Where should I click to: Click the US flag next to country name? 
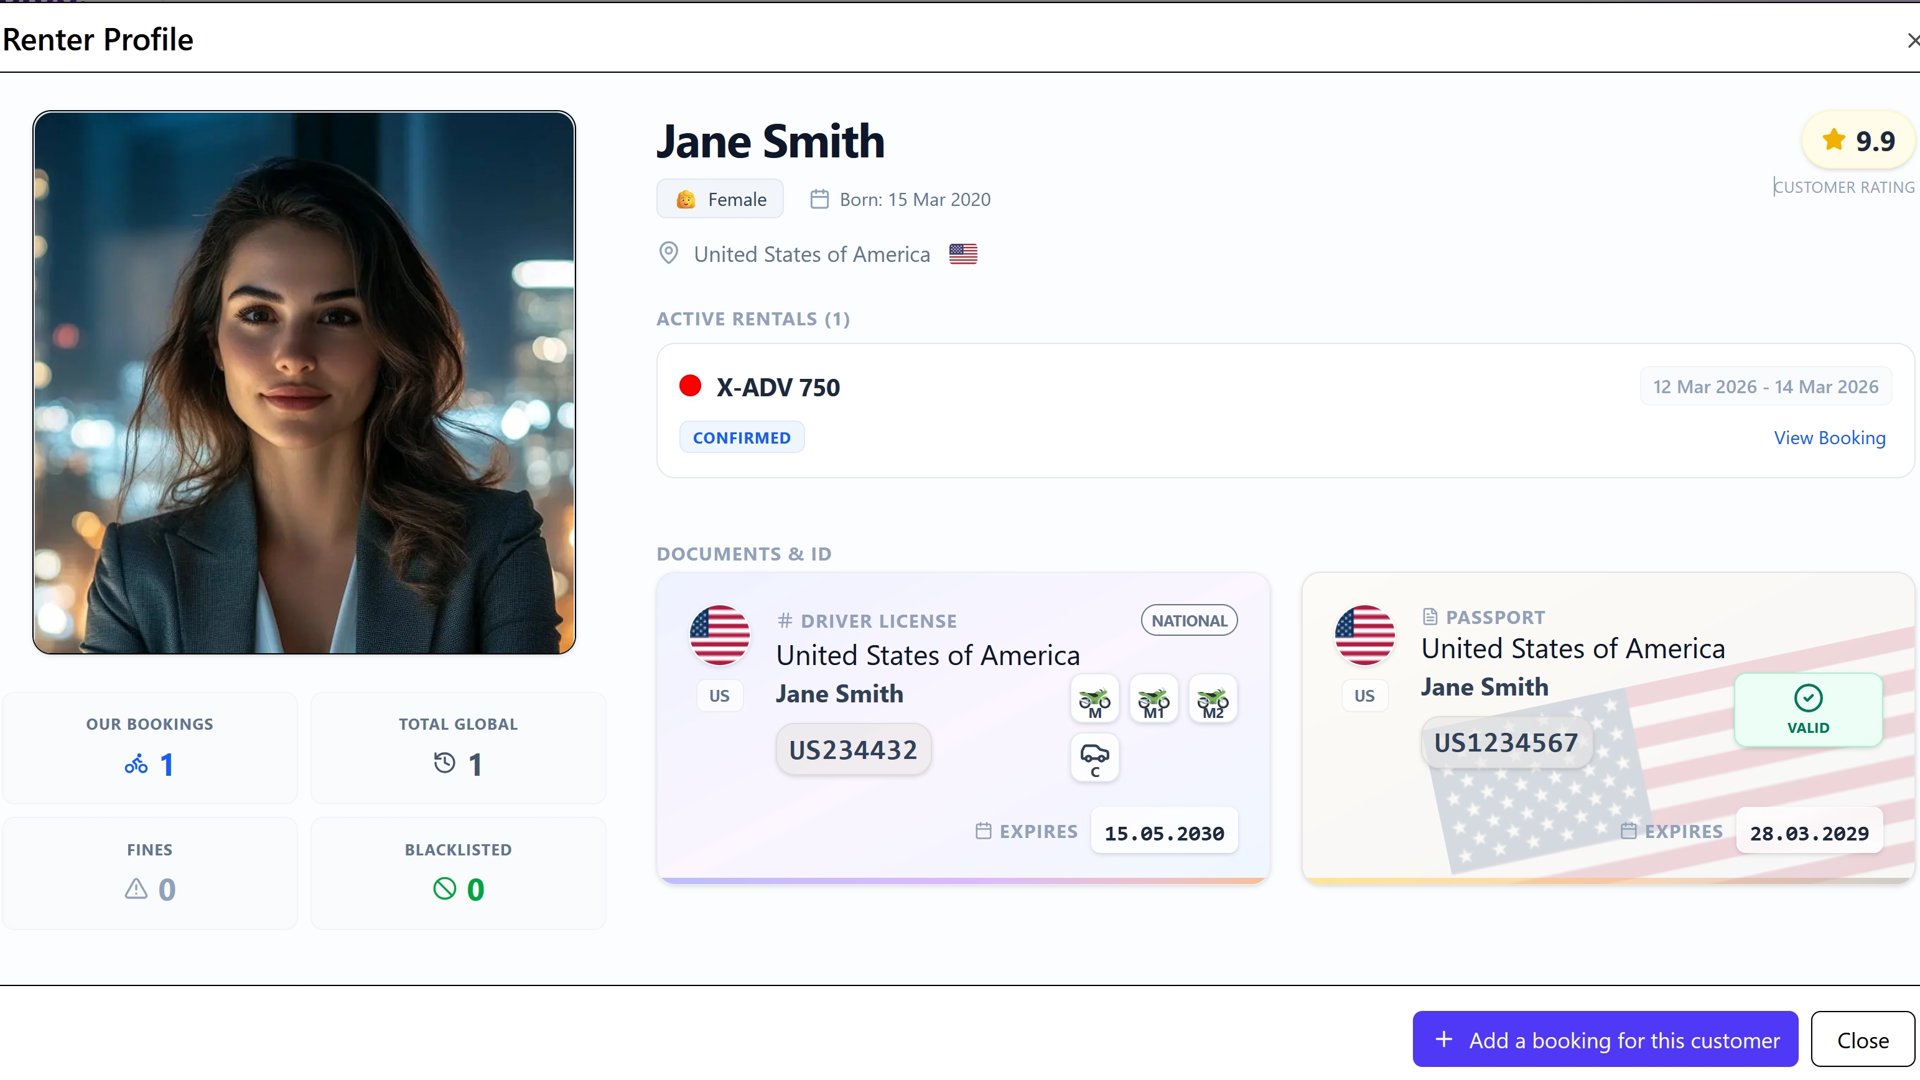(963, 254)
